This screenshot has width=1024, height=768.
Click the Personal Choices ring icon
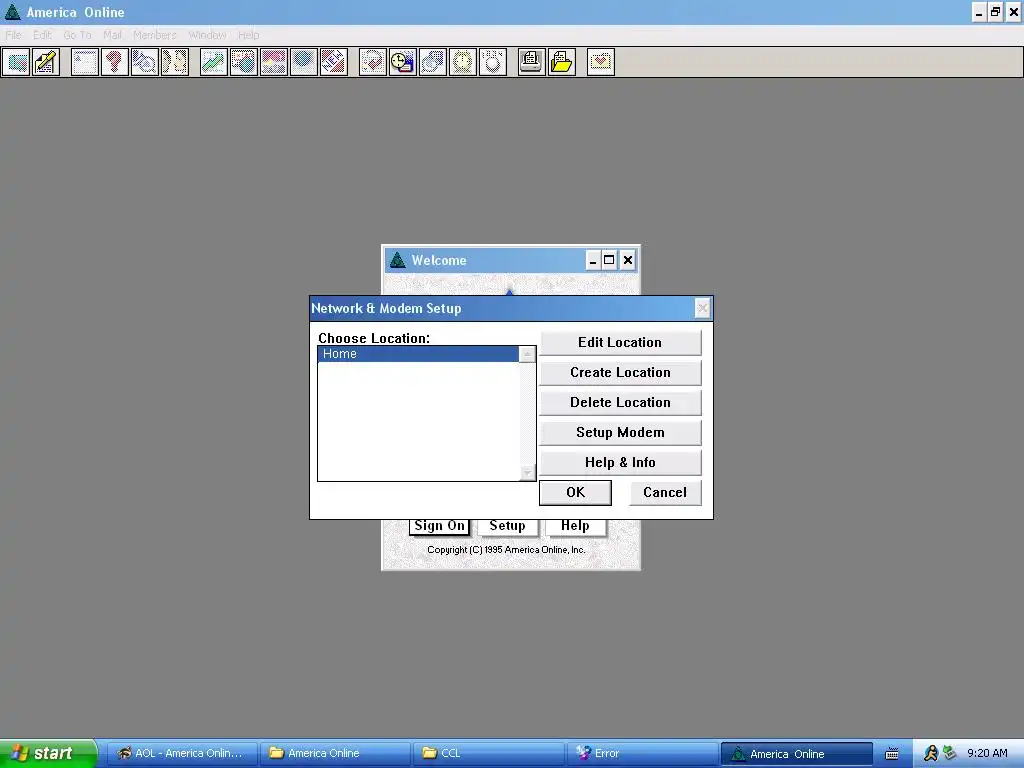(x=493, y=62)
